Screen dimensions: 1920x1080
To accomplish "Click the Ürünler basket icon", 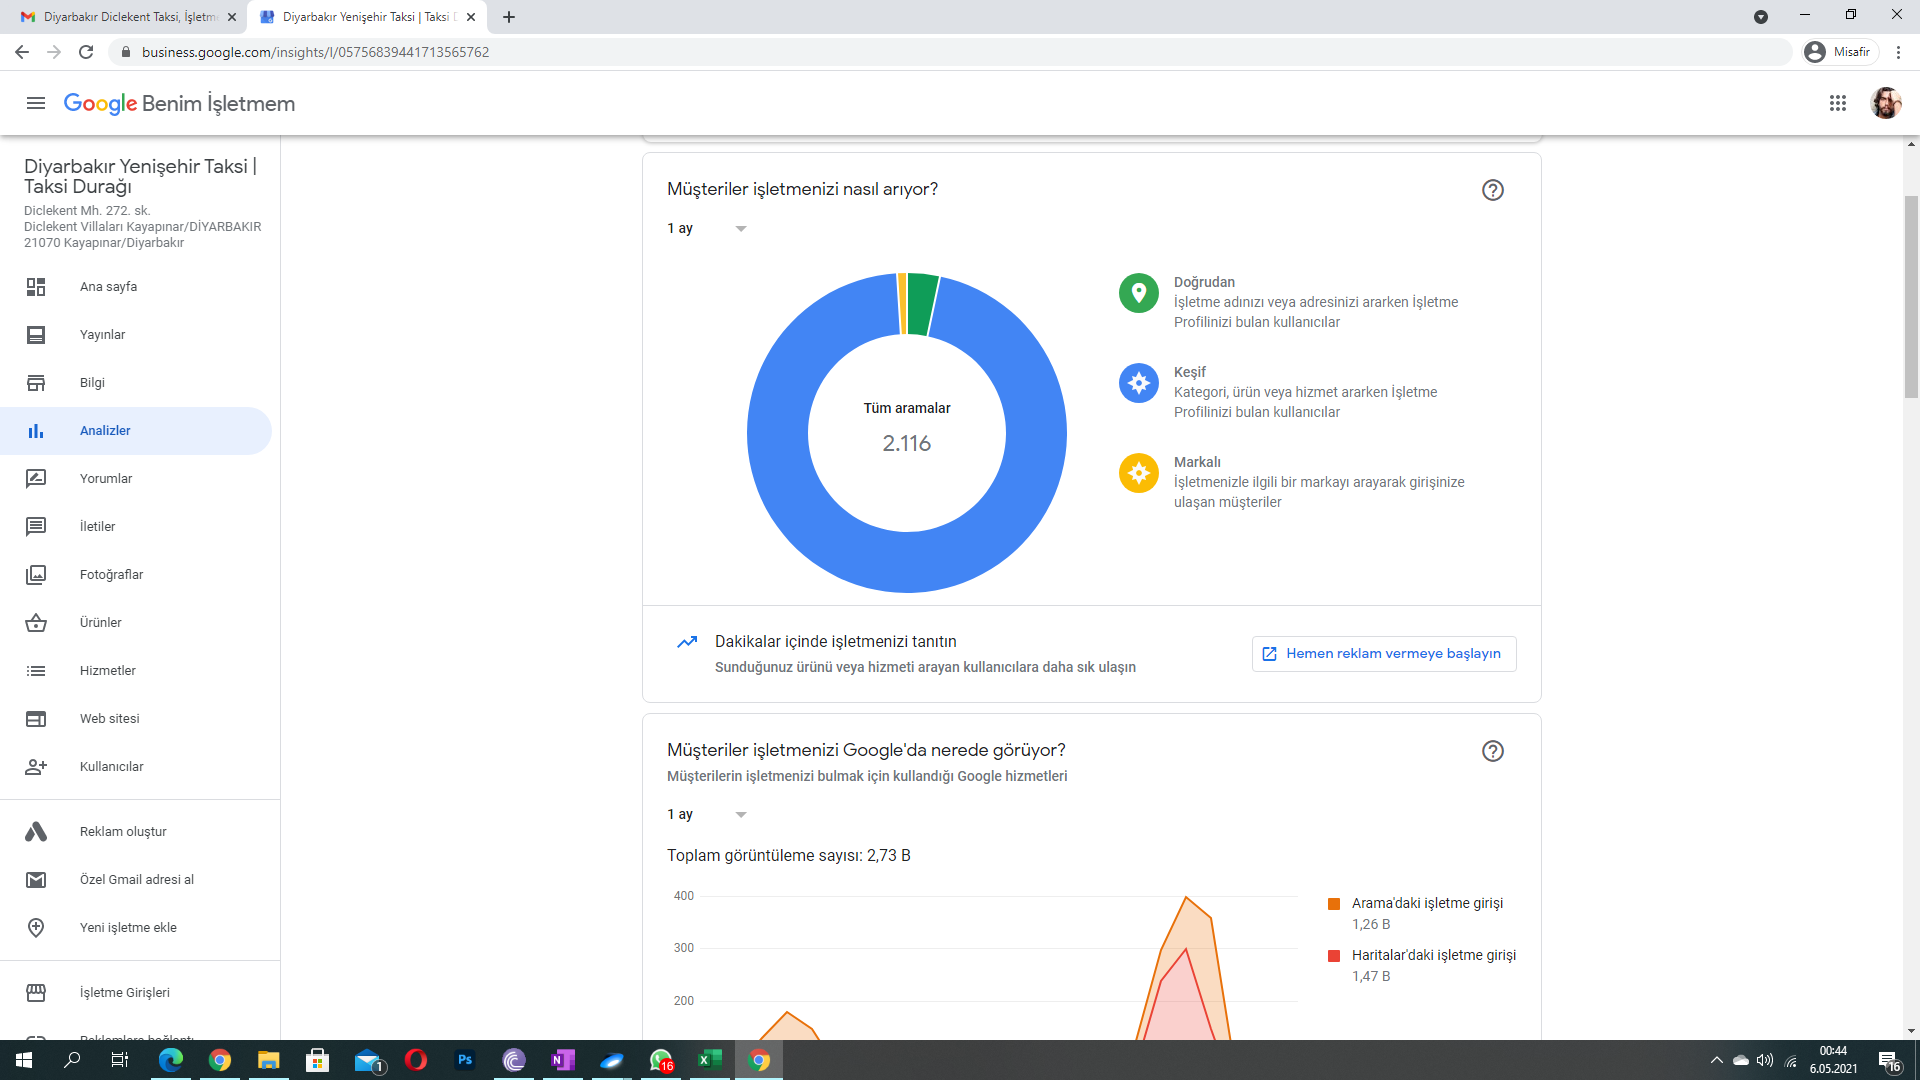I will coord(36,623).
